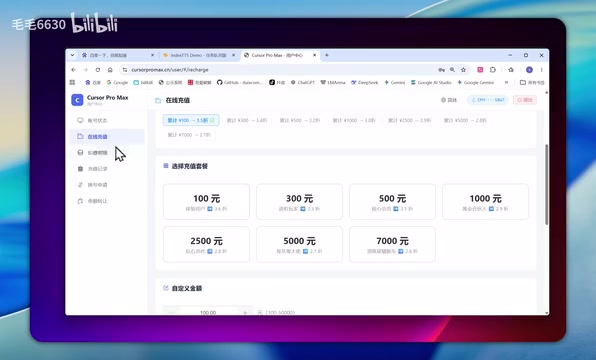Open the Google bookmark

click(117, 82)
